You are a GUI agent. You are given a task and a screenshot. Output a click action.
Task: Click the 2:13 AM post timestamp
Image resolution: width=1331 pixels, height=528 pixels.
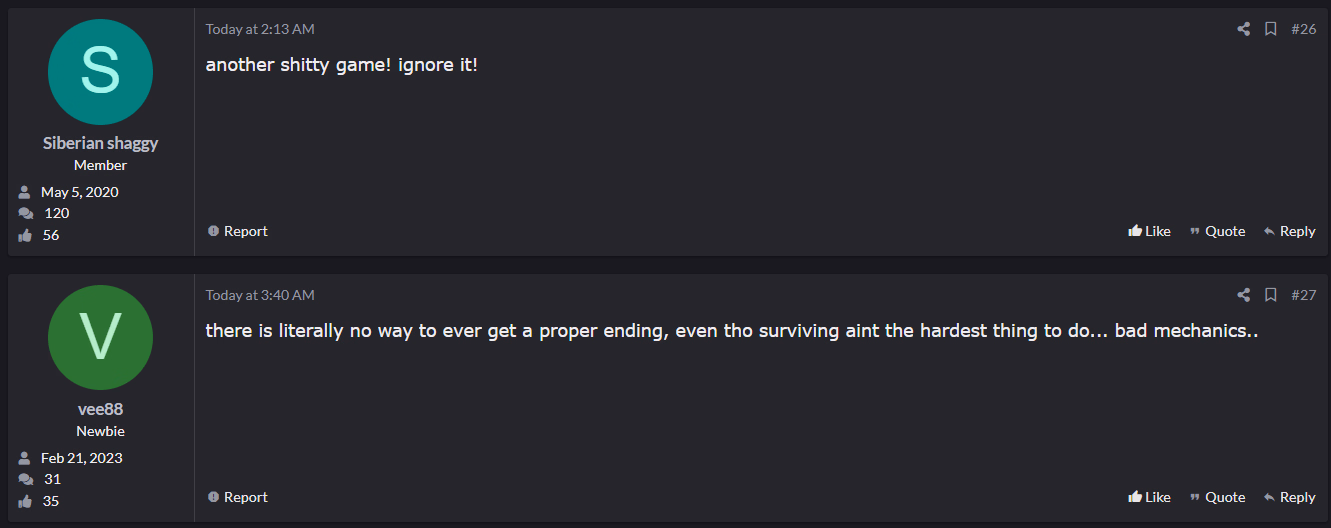click(x=260, y=29)
